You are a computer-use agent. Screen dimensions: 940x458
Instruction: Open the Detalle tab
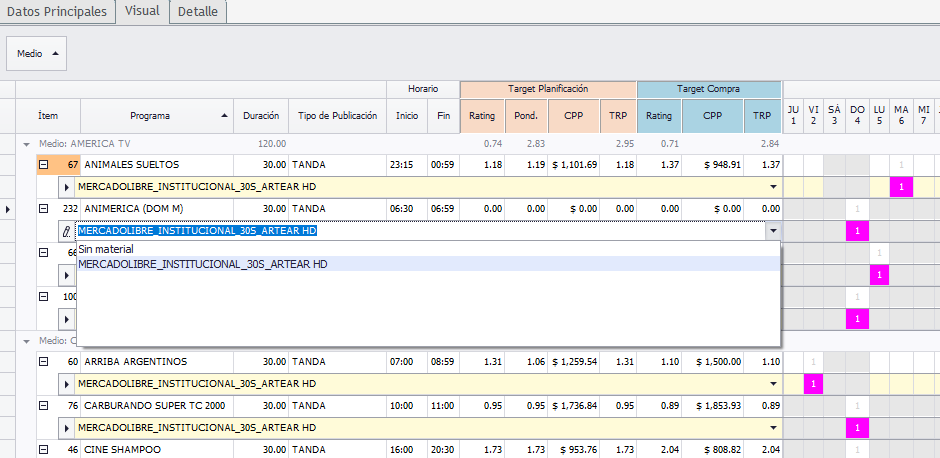click(198, 11)
